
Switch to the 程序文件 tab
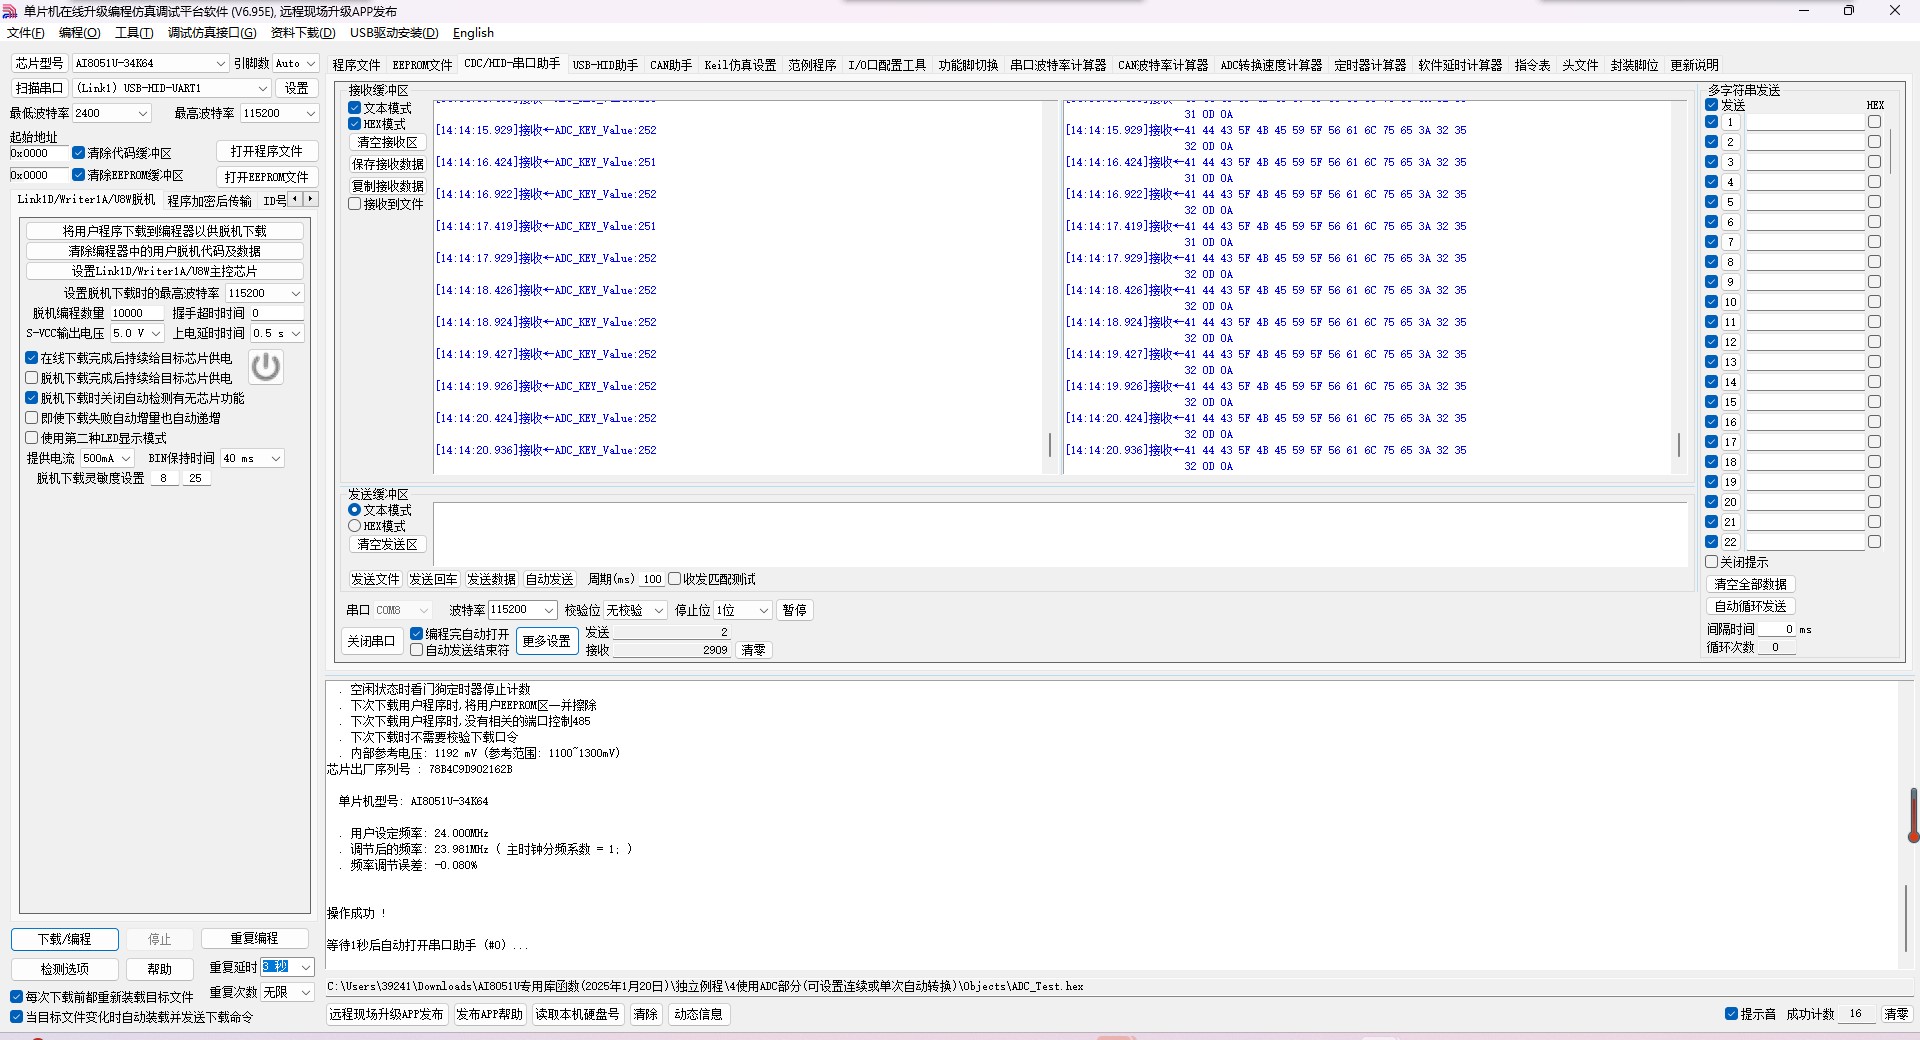356,65
